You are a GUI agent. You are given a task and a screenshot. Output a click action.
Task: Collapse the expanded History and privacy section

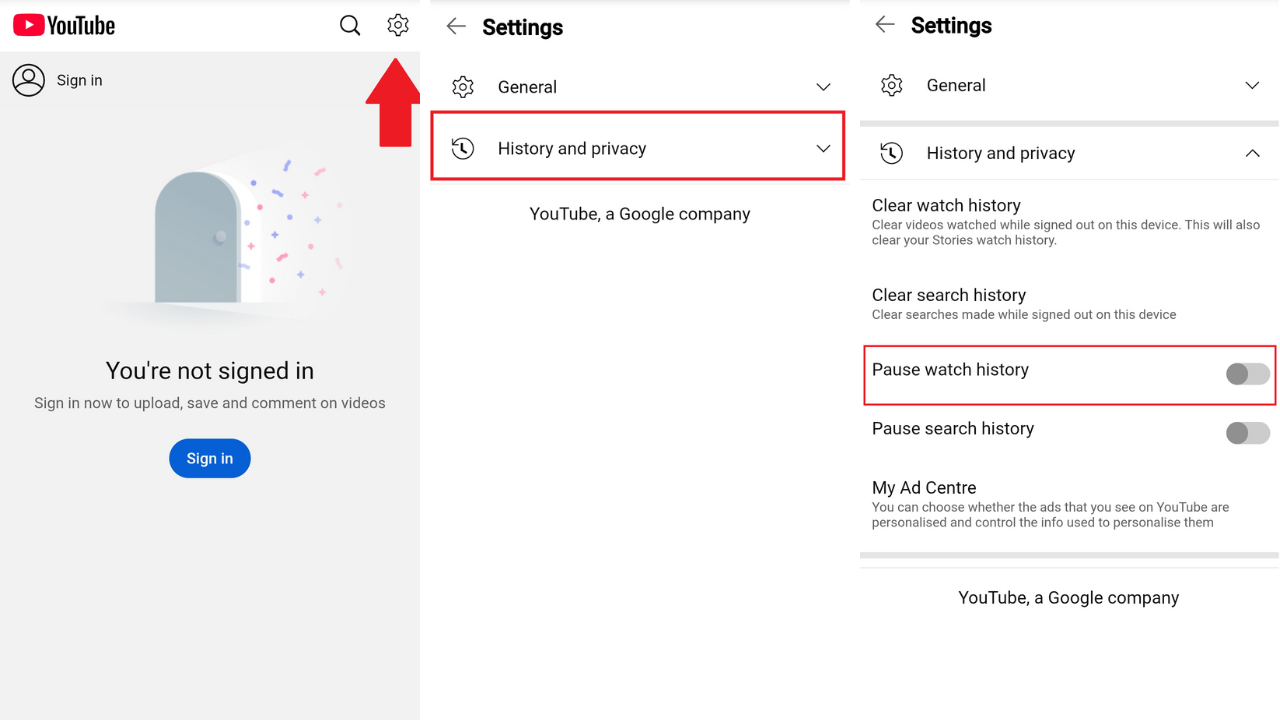[1252, 154]
